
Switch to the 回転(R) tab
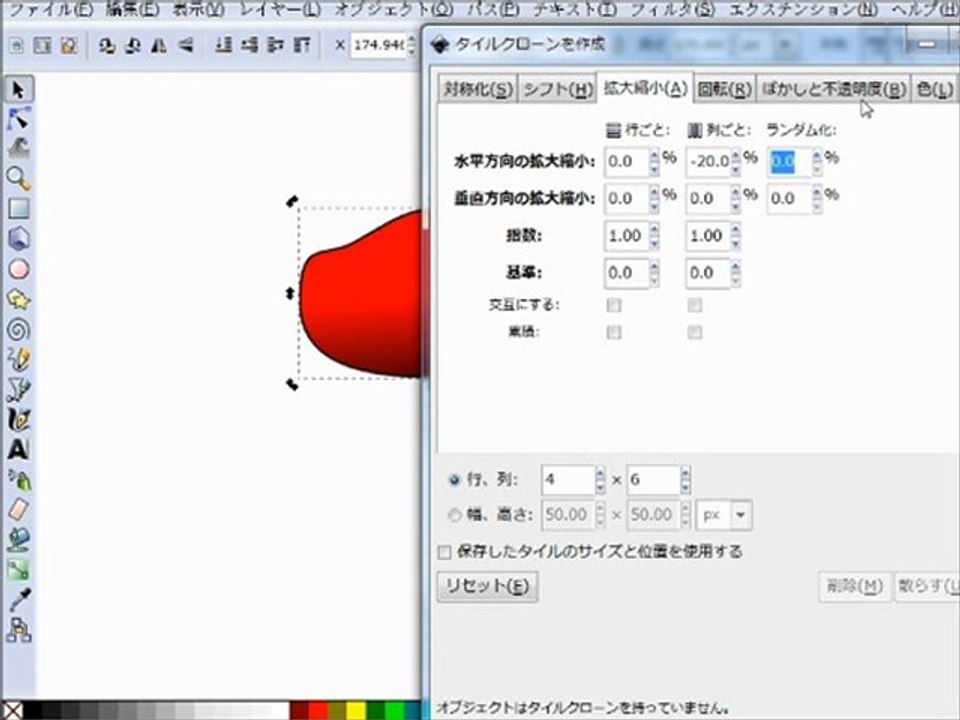click(x=725, y=89)
